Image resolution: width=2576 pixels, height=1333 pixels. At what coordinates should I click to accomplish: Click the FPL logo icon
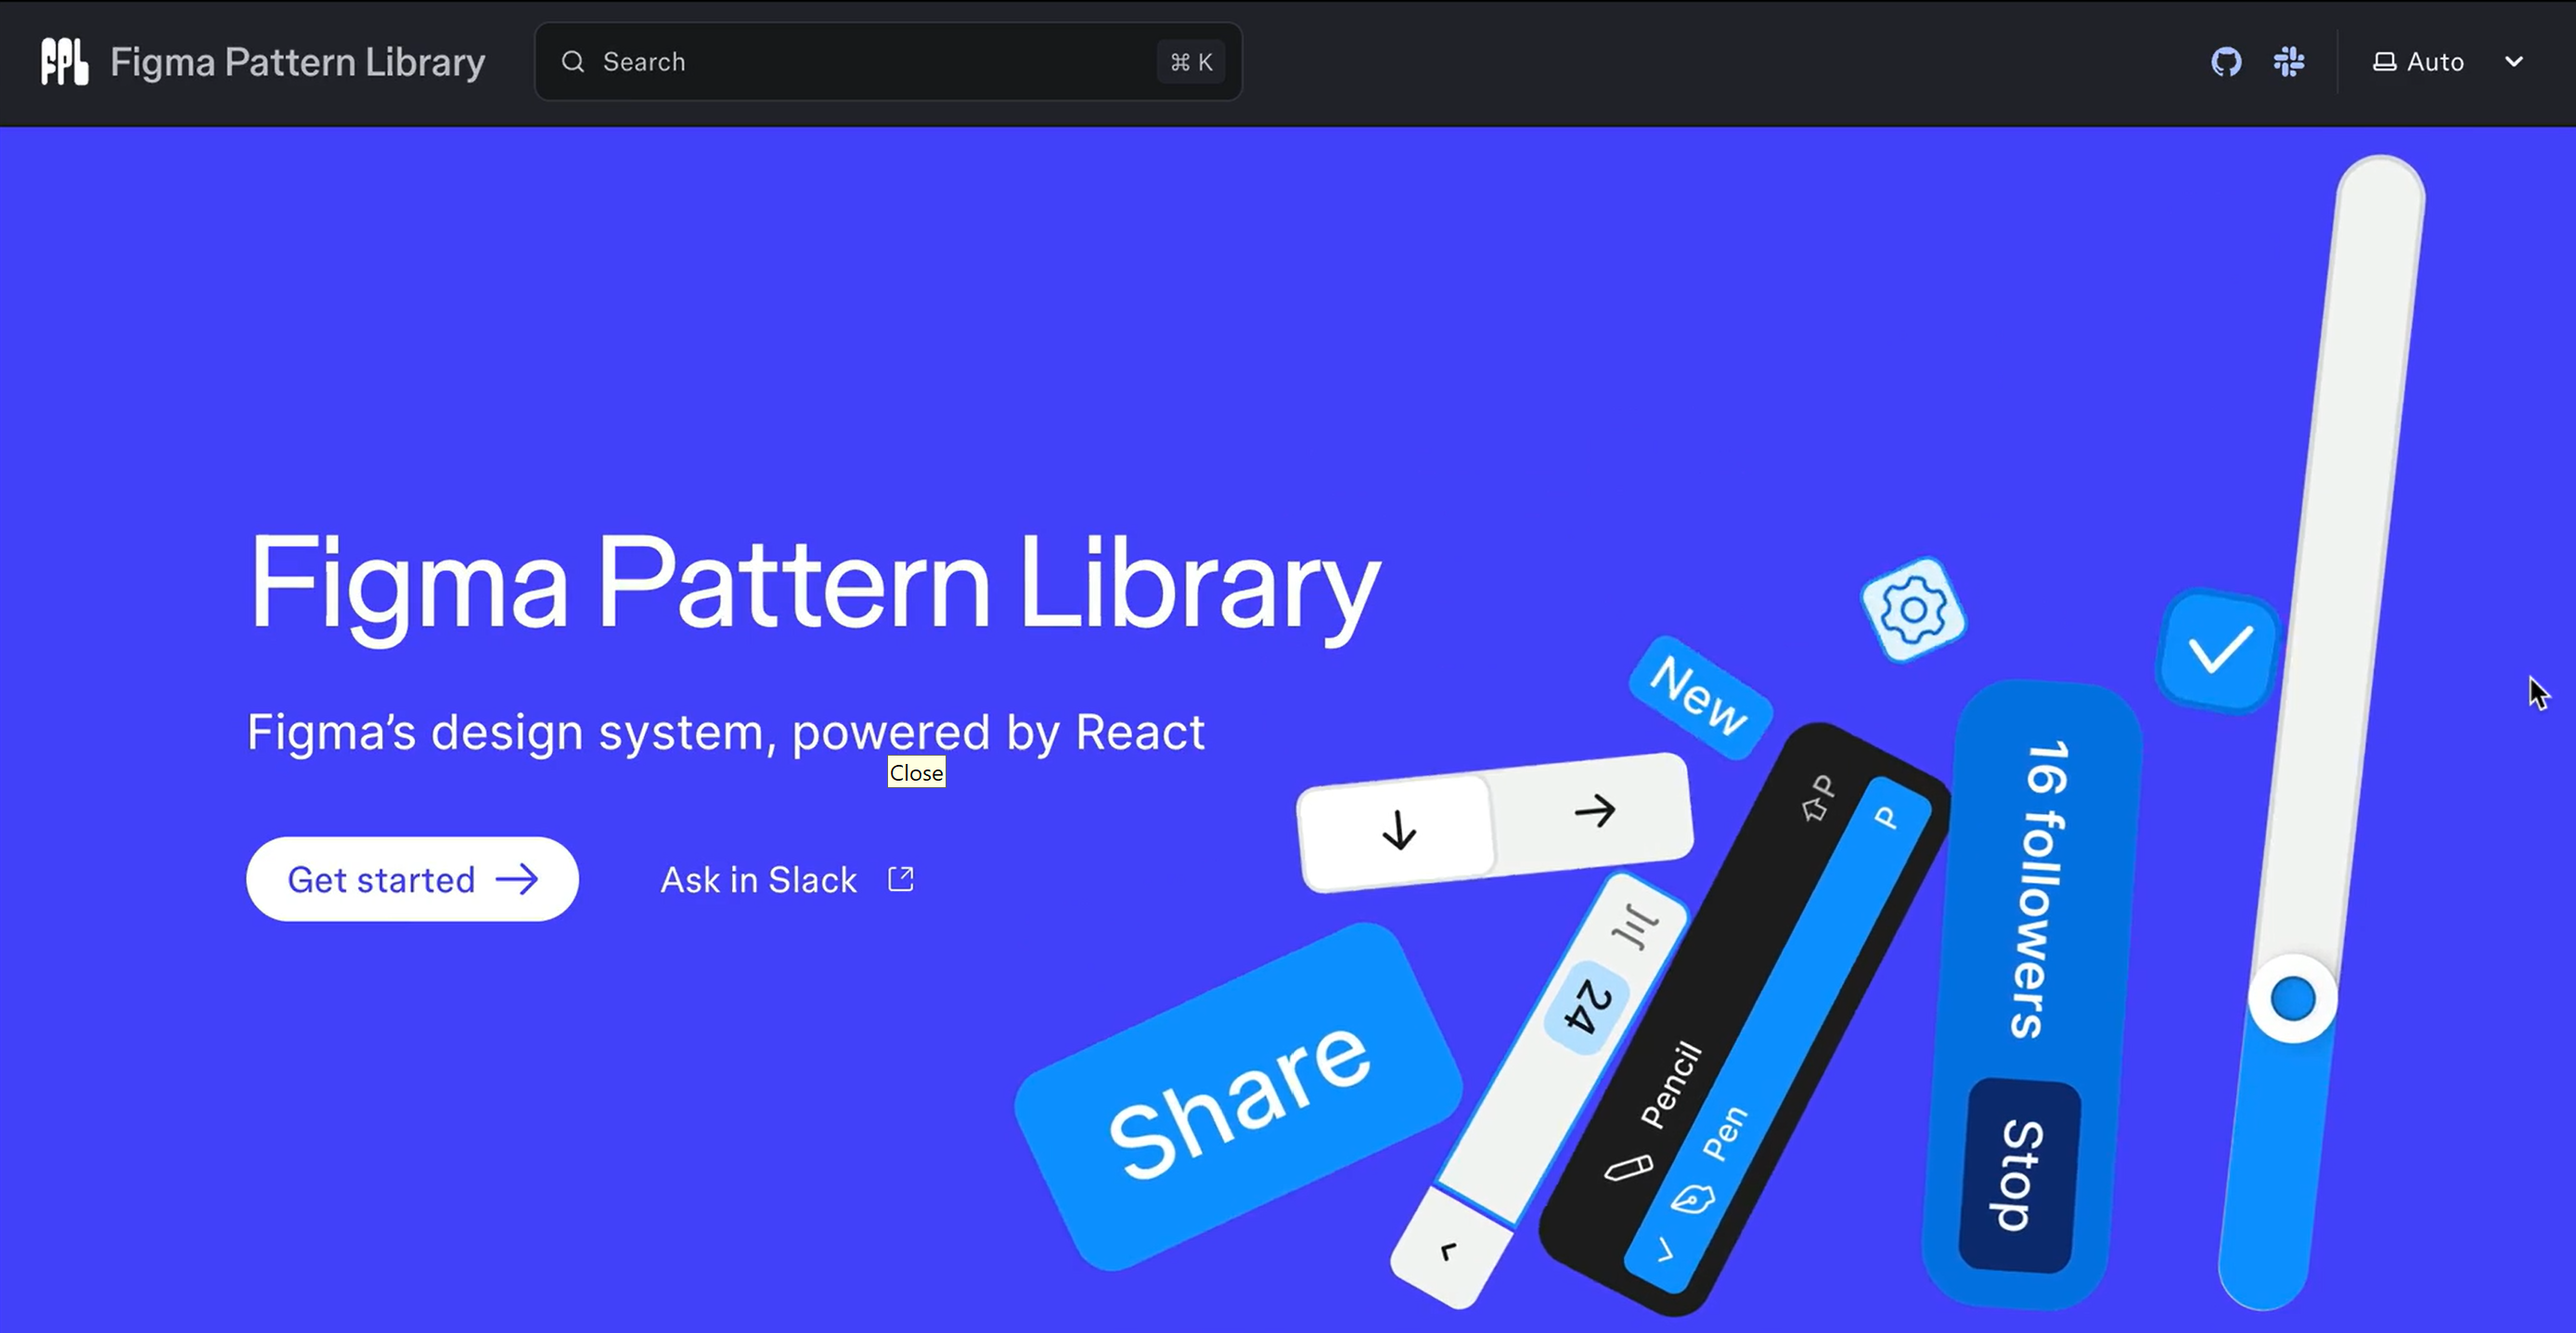pyautogui.click(x=64, y=62)
